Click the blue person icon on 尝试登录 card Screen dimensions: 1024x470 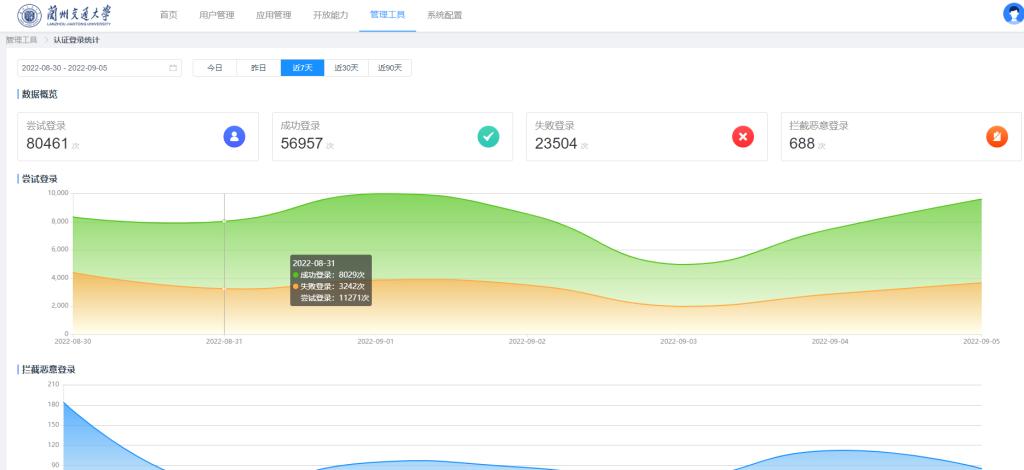point(234,136)
